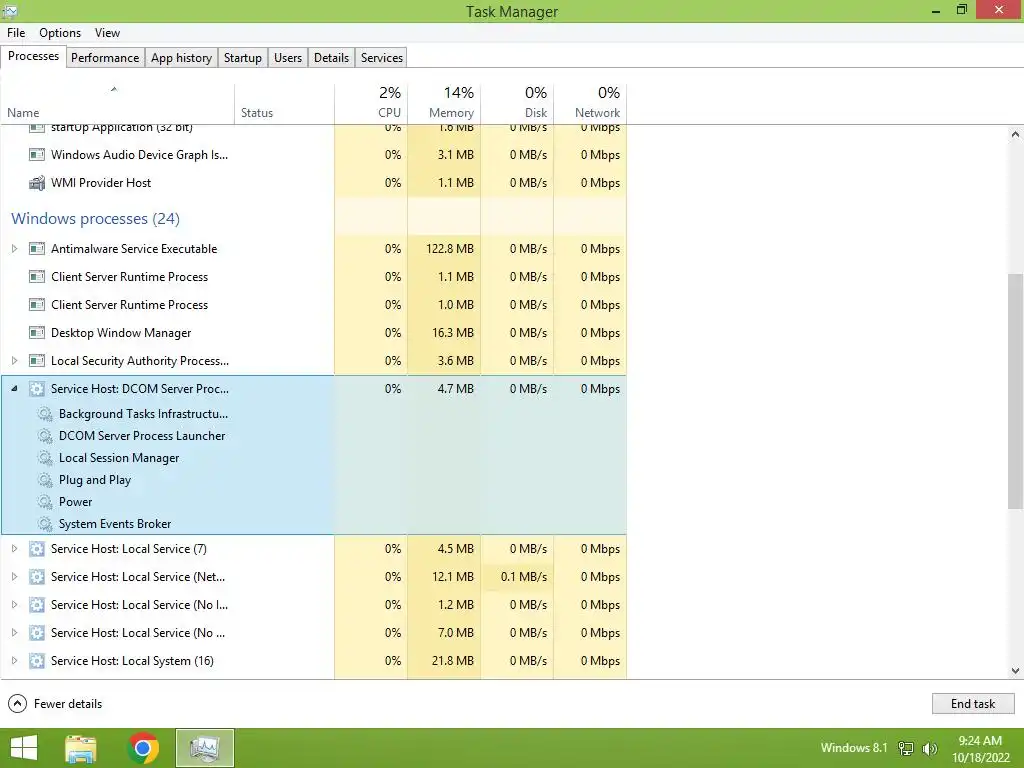Click the Desktop Window Manager process icon
This screenshot has height=768, width=1024.
(37, 333)
